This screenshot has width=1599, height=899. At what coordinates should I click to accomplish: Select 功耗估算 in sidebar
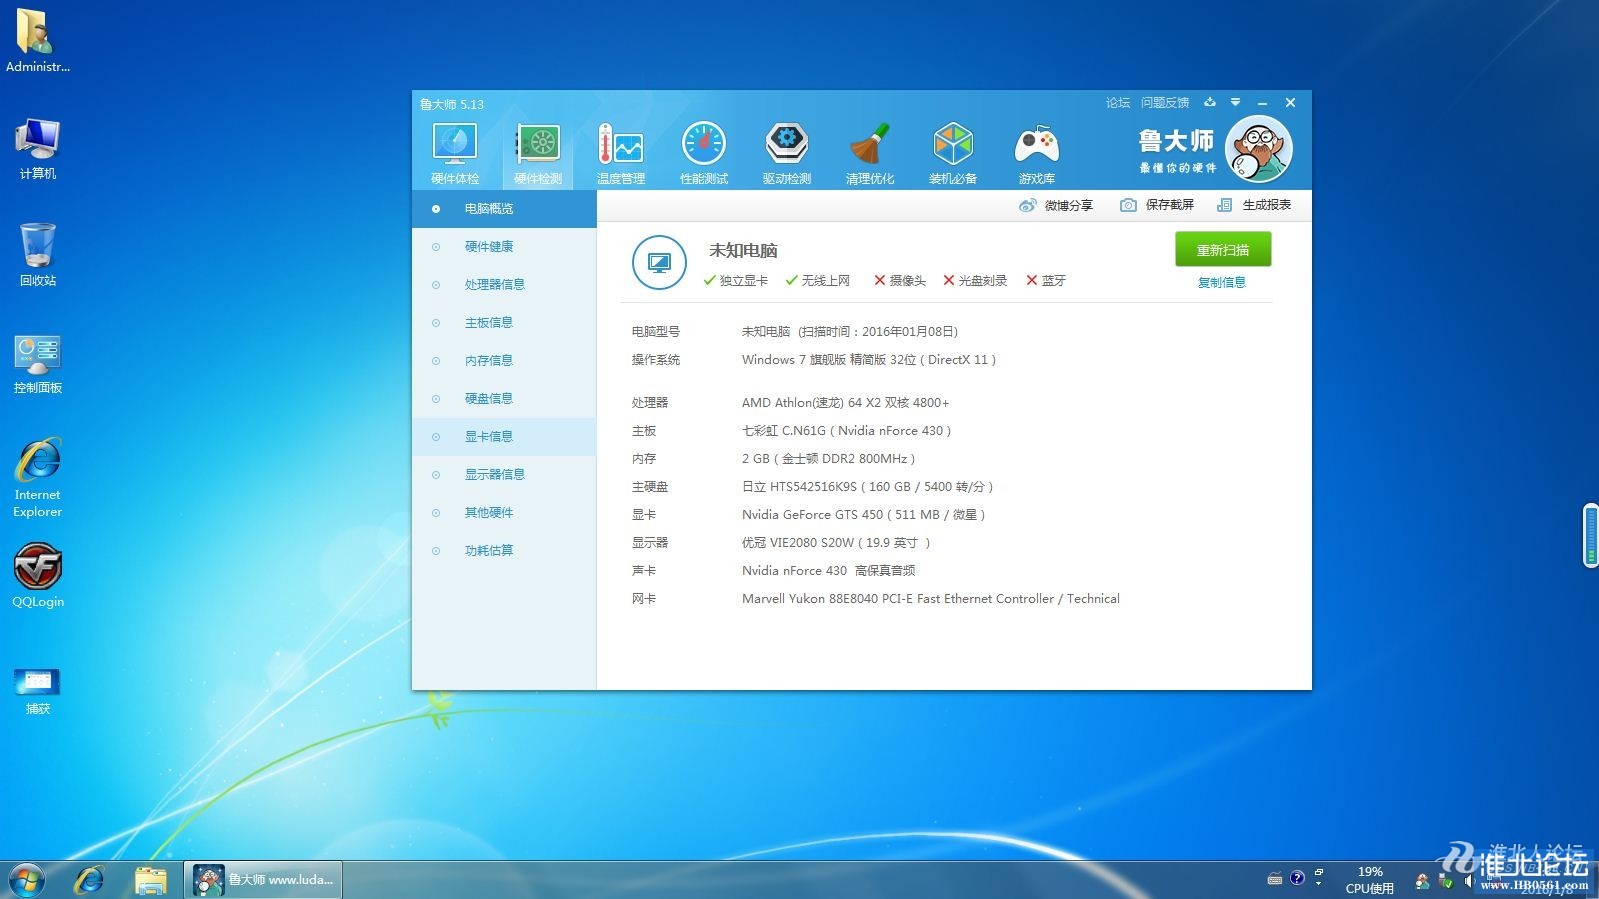tap(504, 551)
